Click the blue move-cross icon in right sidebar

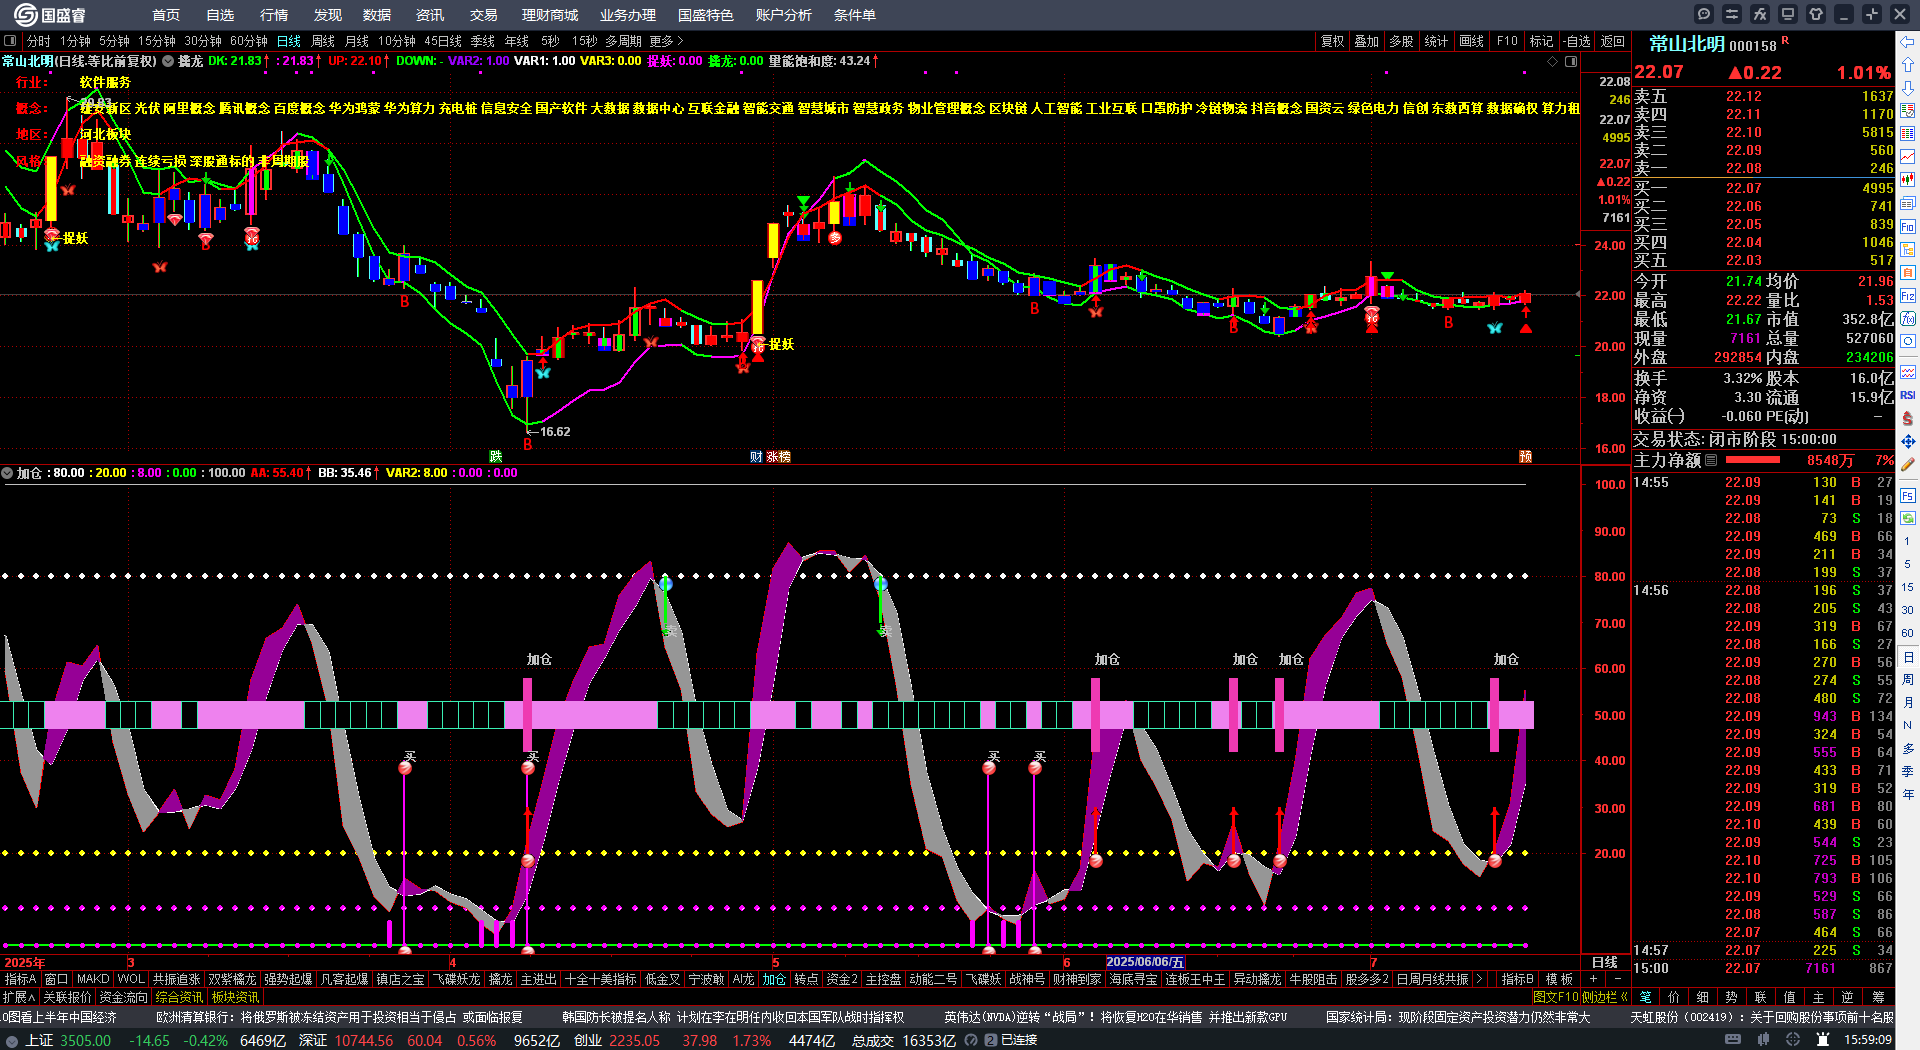coord(1908,441)
